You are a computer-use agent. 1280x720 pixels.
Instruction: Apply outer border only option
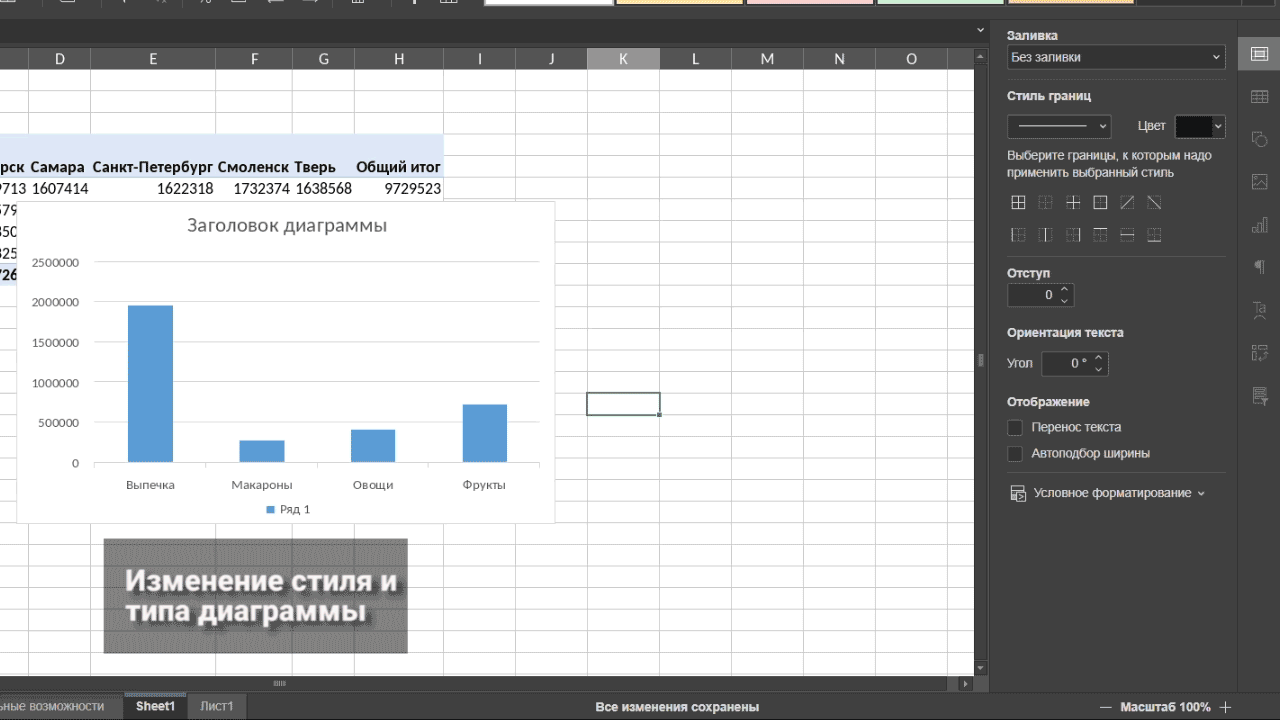tap(1100, 202)
